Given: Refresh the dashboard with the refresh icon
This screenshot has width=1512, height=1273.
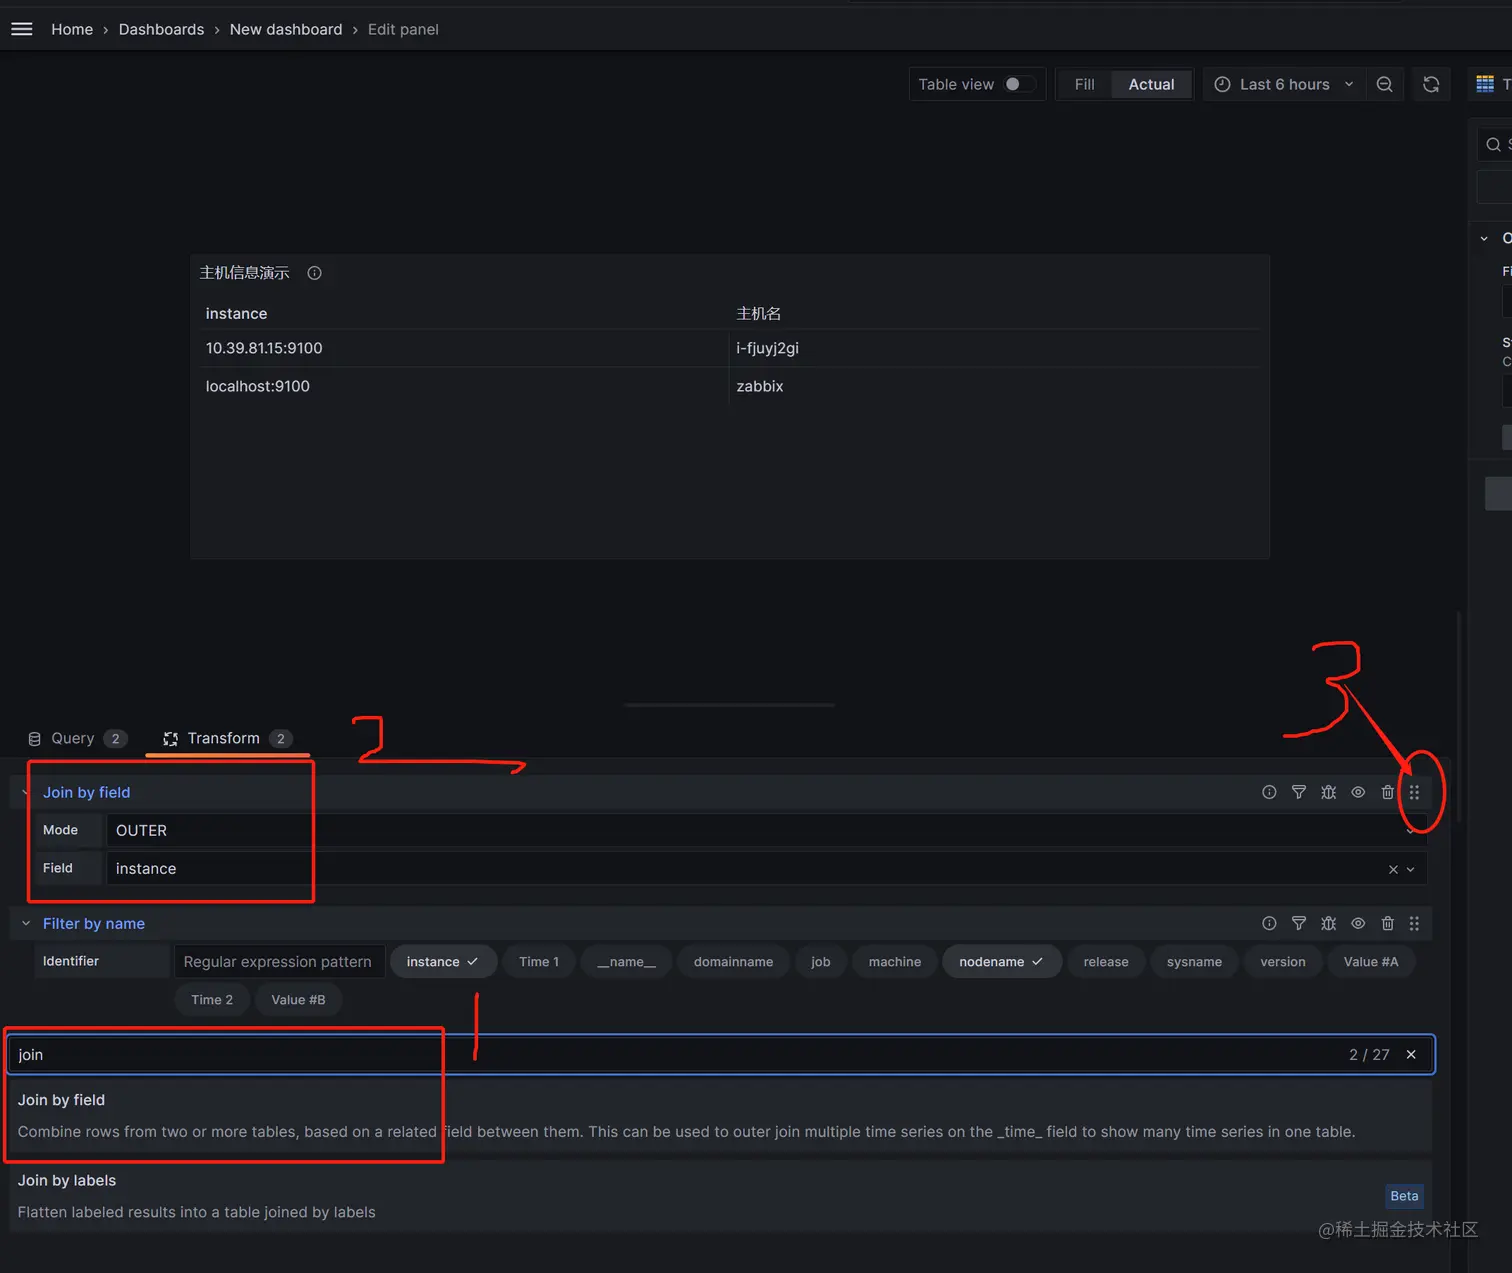Looking at the screenshot, I should (1431, 84).
